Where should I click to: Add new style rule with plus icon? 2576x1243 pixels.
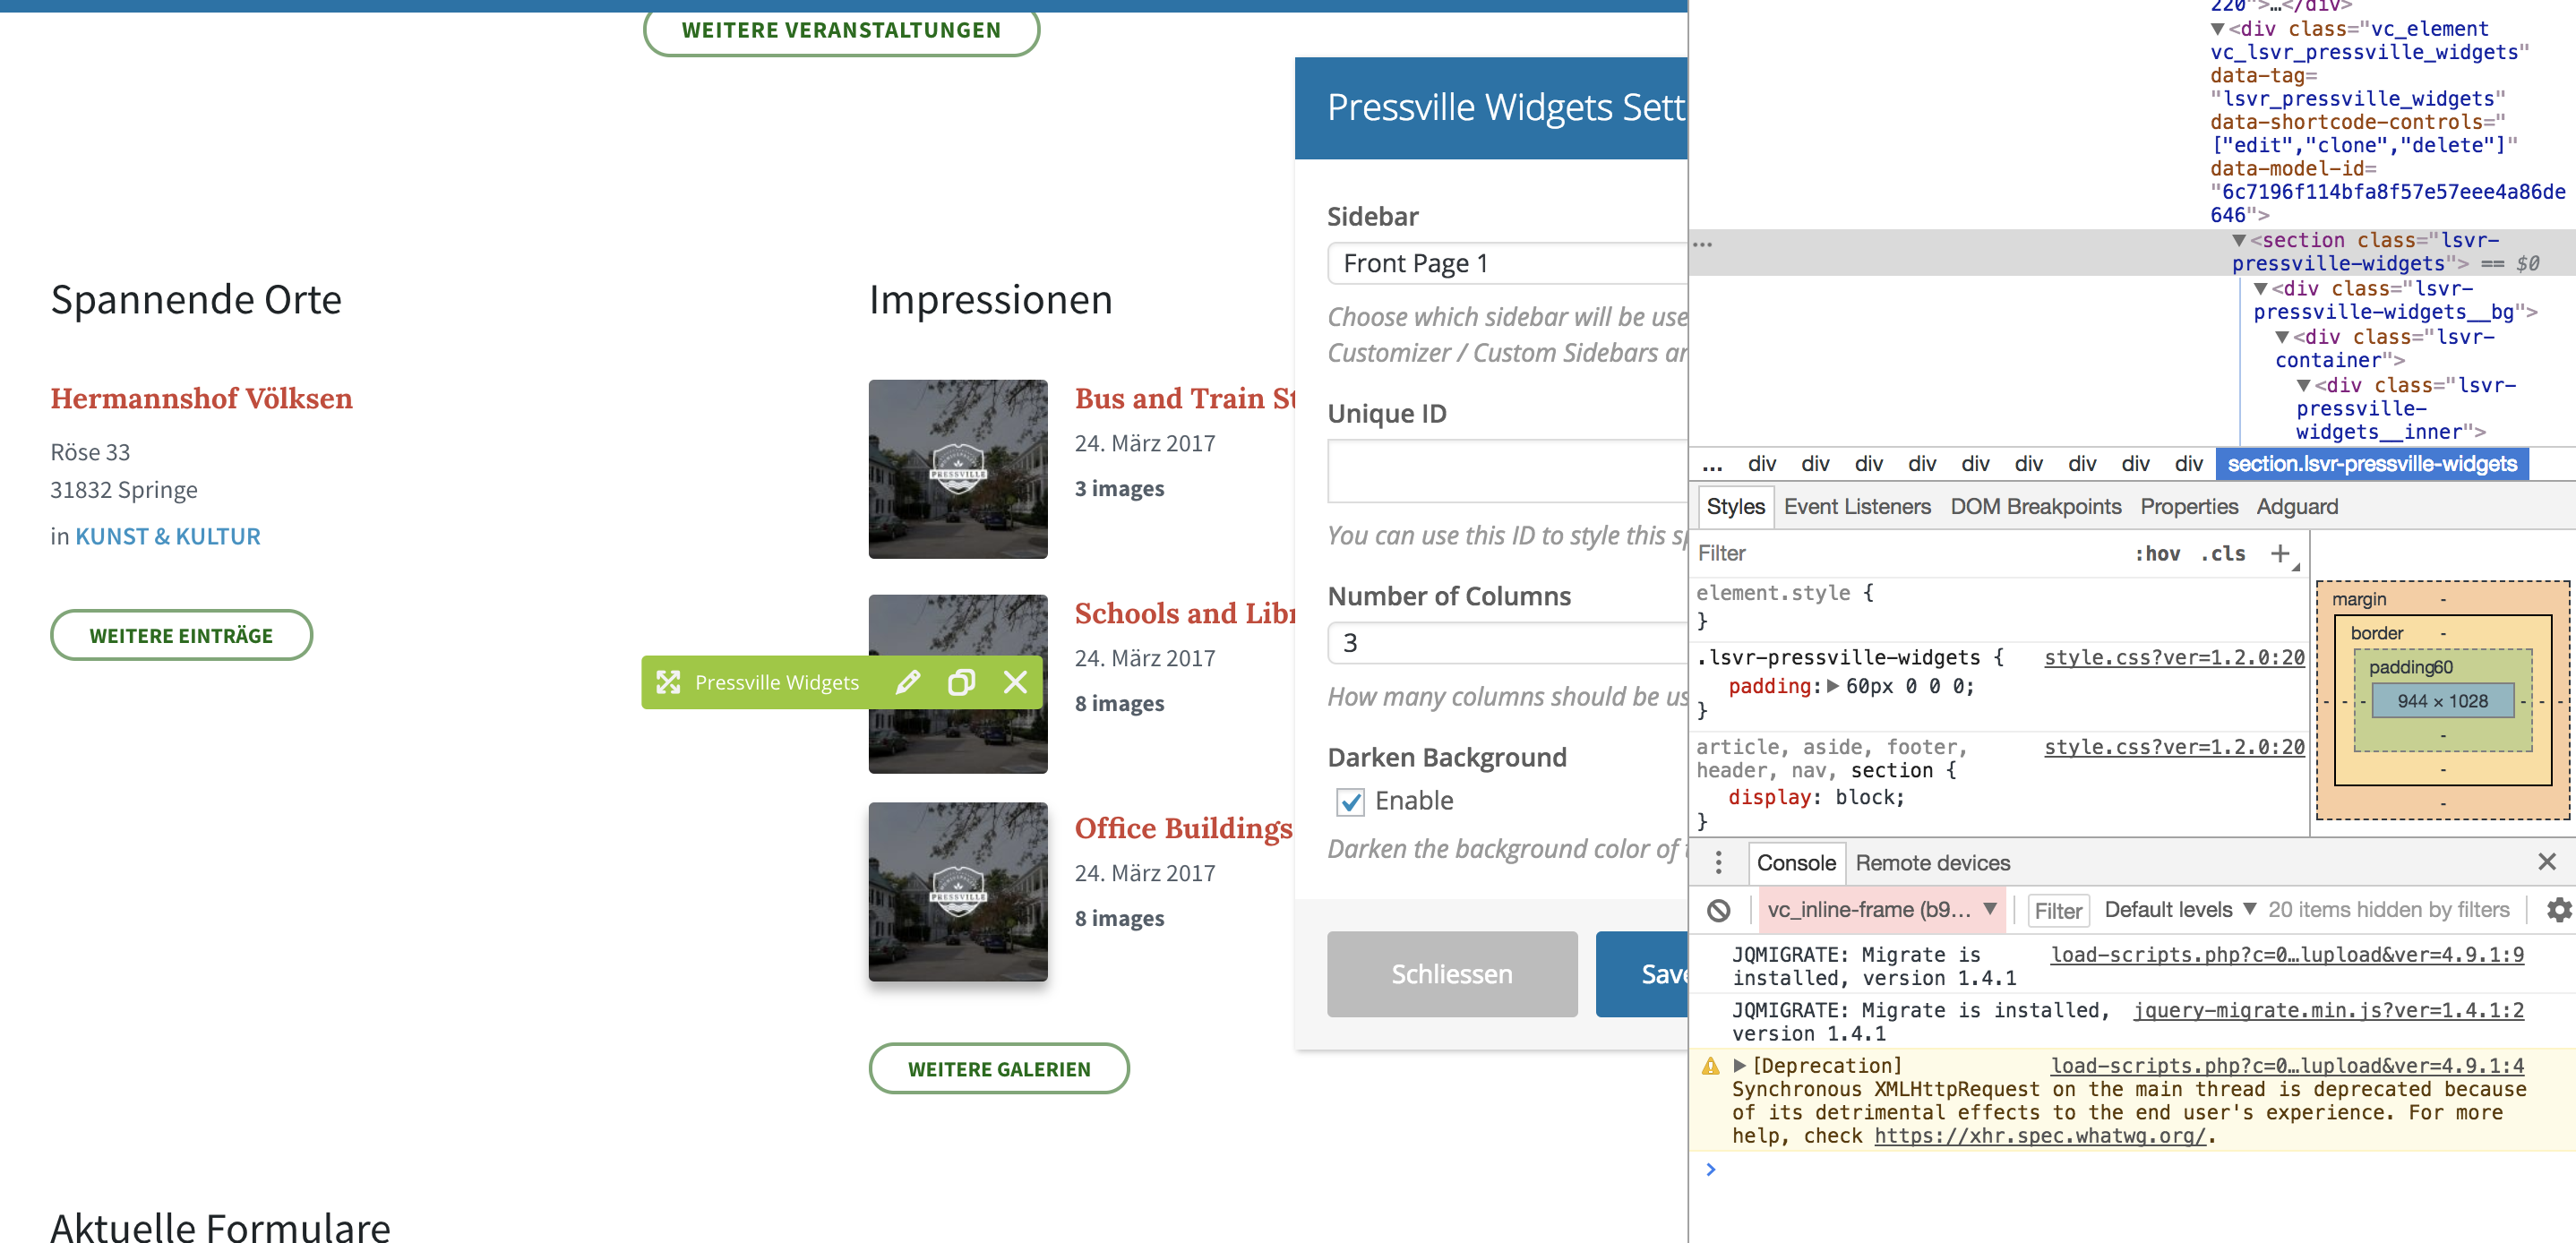tap(2280, 553)
